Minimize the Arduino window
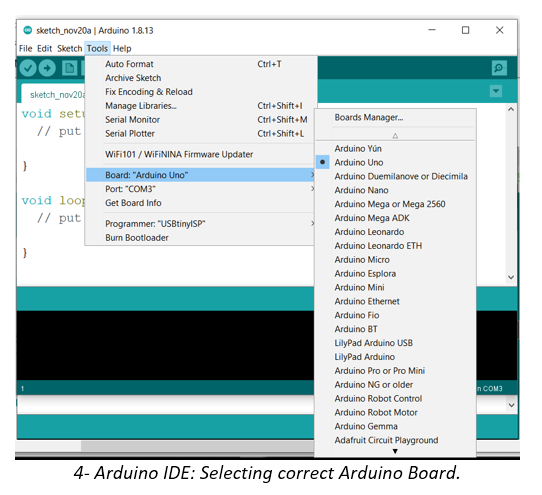This screenshot has height=495, width=542. tap(432, 30)
